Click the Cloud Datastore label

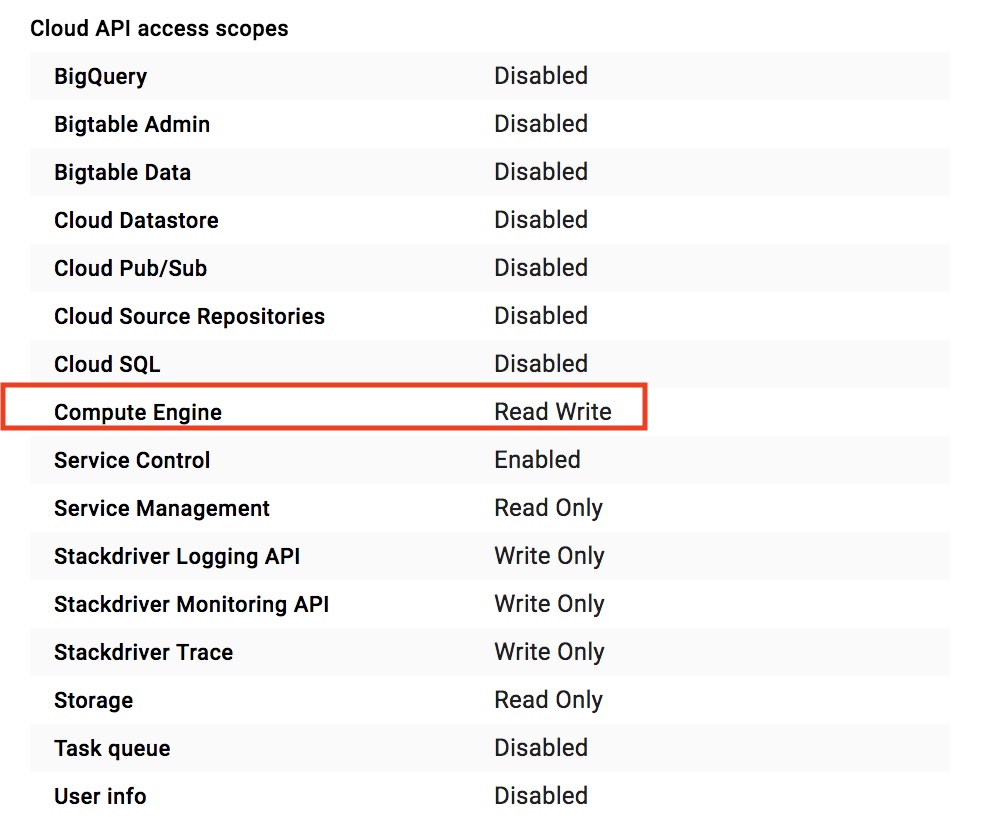pyautogui.click(x=137, y=220)
